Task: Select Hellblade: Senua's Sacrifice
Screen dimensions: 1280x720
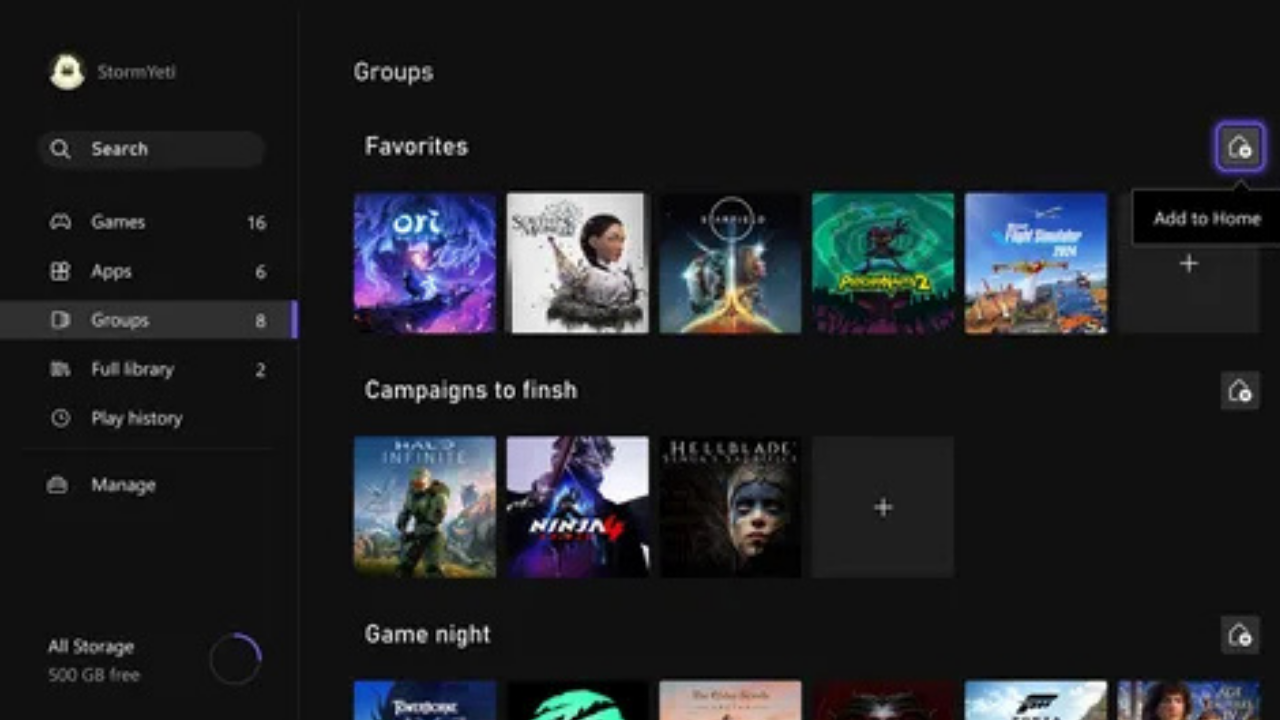Action: coord(730,507)
